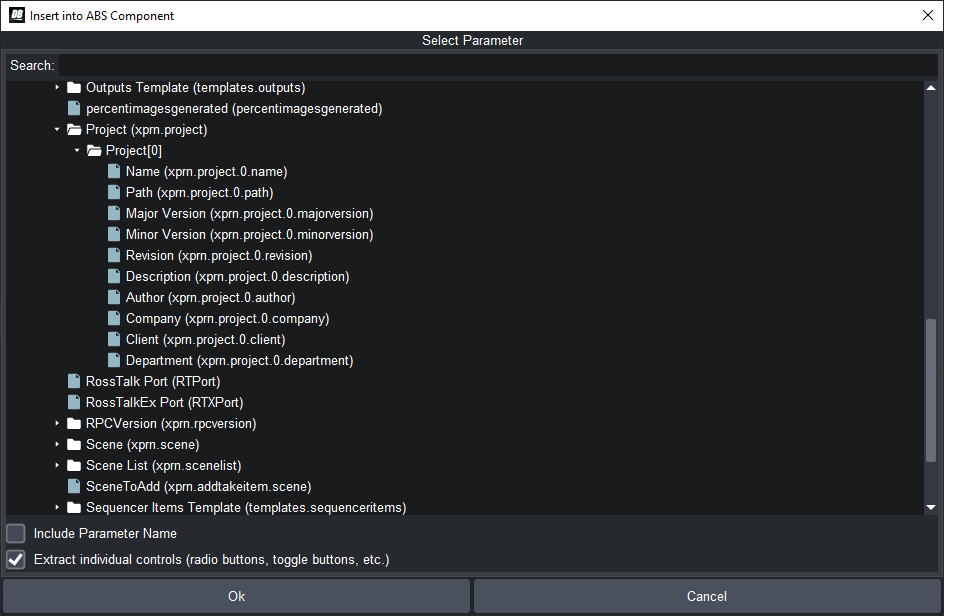
Task: Select the RossTalkEx Port (RTXPort) entry
Action: coord(164,402)
